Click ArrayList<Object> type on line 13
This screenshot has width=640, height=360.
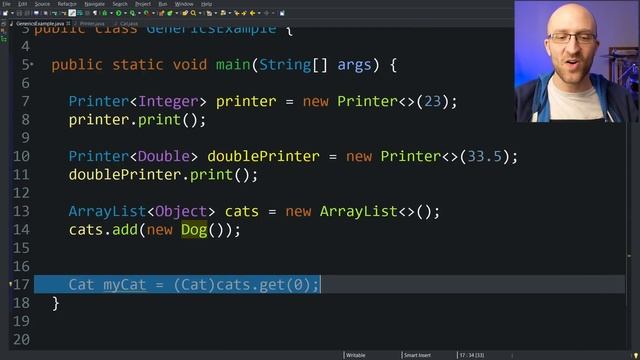tap(142, 211)
